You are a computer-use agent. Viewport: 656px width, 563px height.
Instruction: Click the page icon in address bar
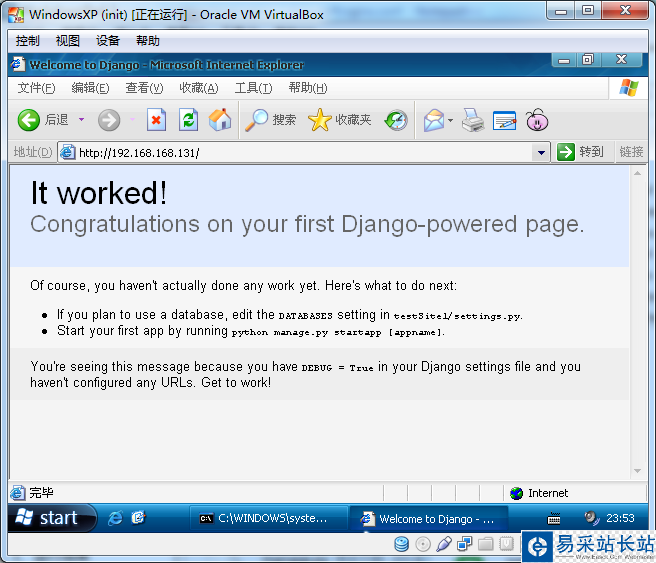[x=67, y=152]
